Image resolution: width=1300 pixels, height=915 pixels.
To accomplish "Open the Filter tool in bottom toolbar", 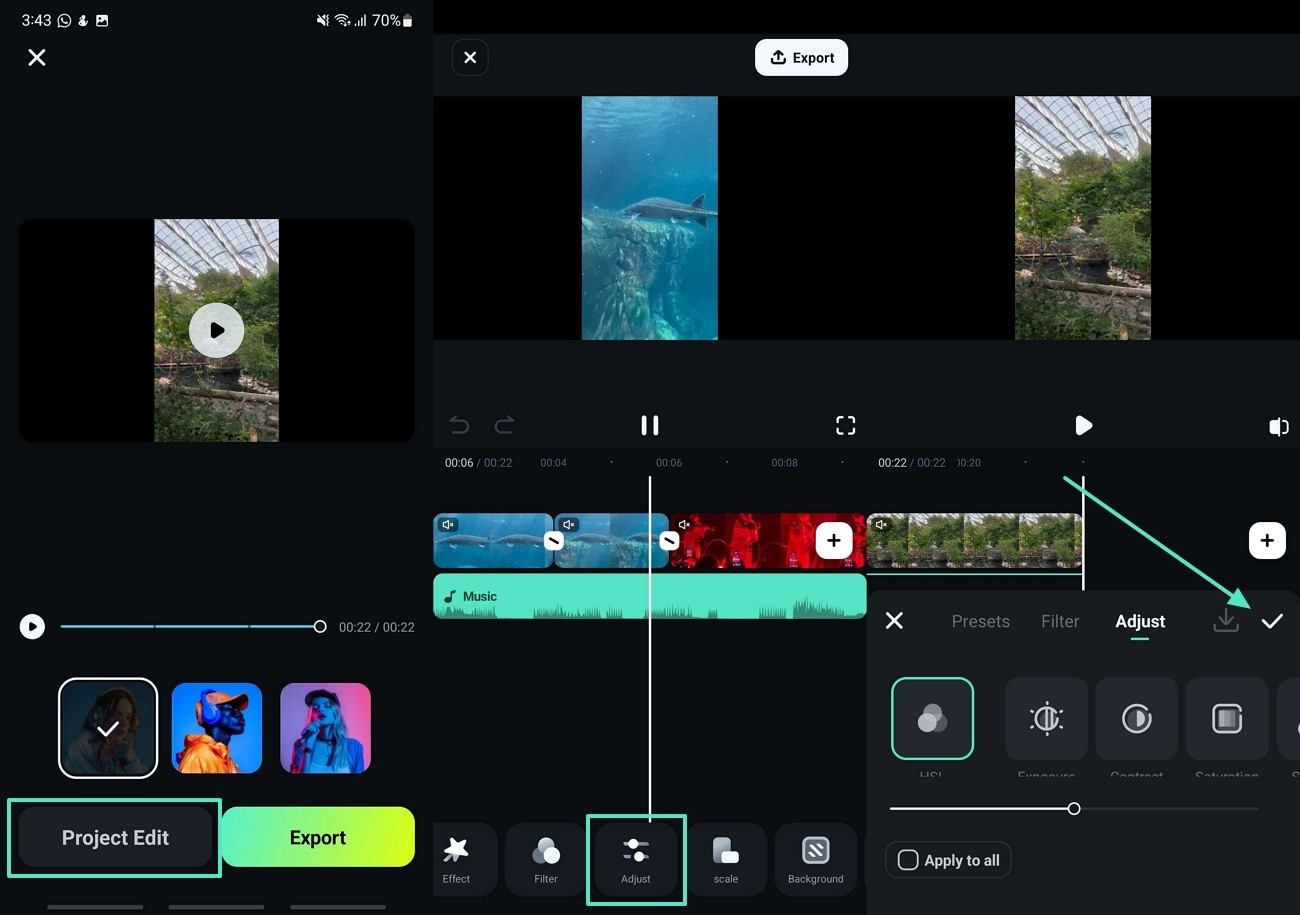I will 546,860.
